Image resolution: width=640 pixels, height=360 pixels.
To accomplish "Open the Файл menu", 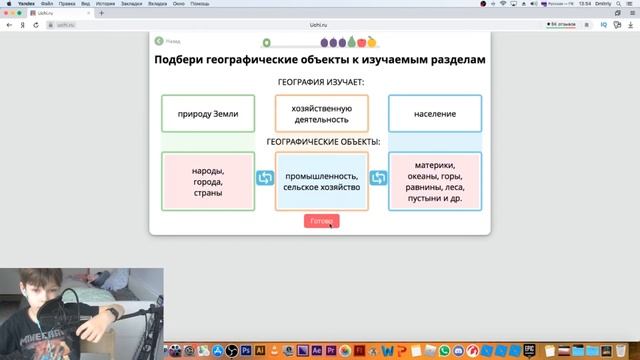I will pyautogui.click(x=47, y=4).
